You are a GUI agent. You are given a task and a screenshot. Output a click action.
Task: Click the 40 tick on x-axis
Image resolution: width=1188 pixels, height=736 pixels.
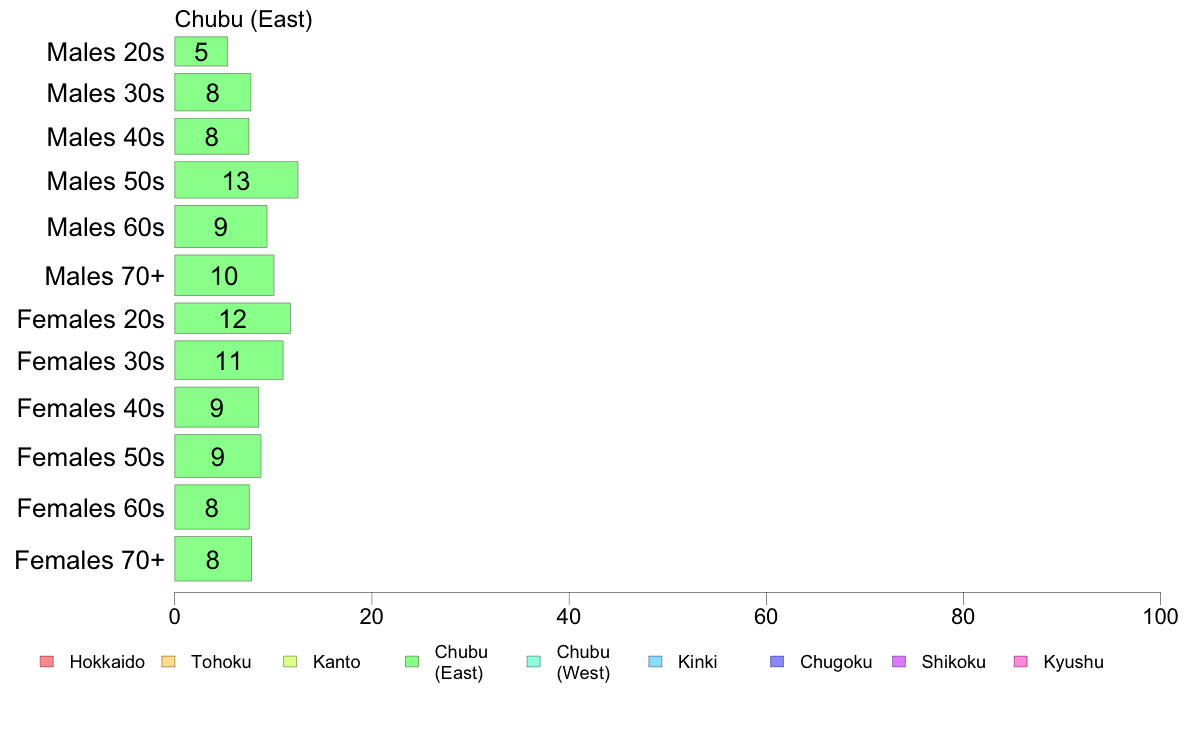point(569,616)
